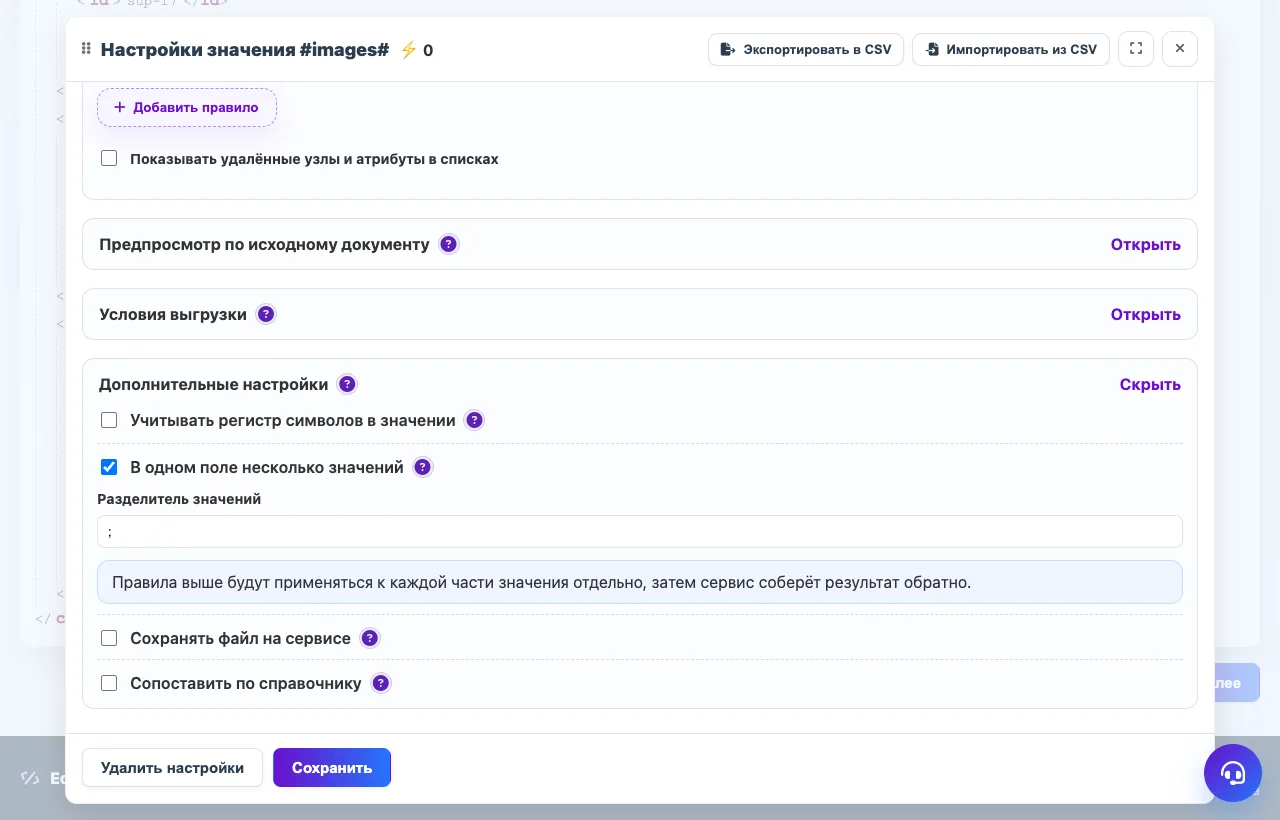Image resolution: width=1280 pixels, height=820 pixels.
Task: Click Экспортировать в CSV button
Action: click(x=806, y=49)
